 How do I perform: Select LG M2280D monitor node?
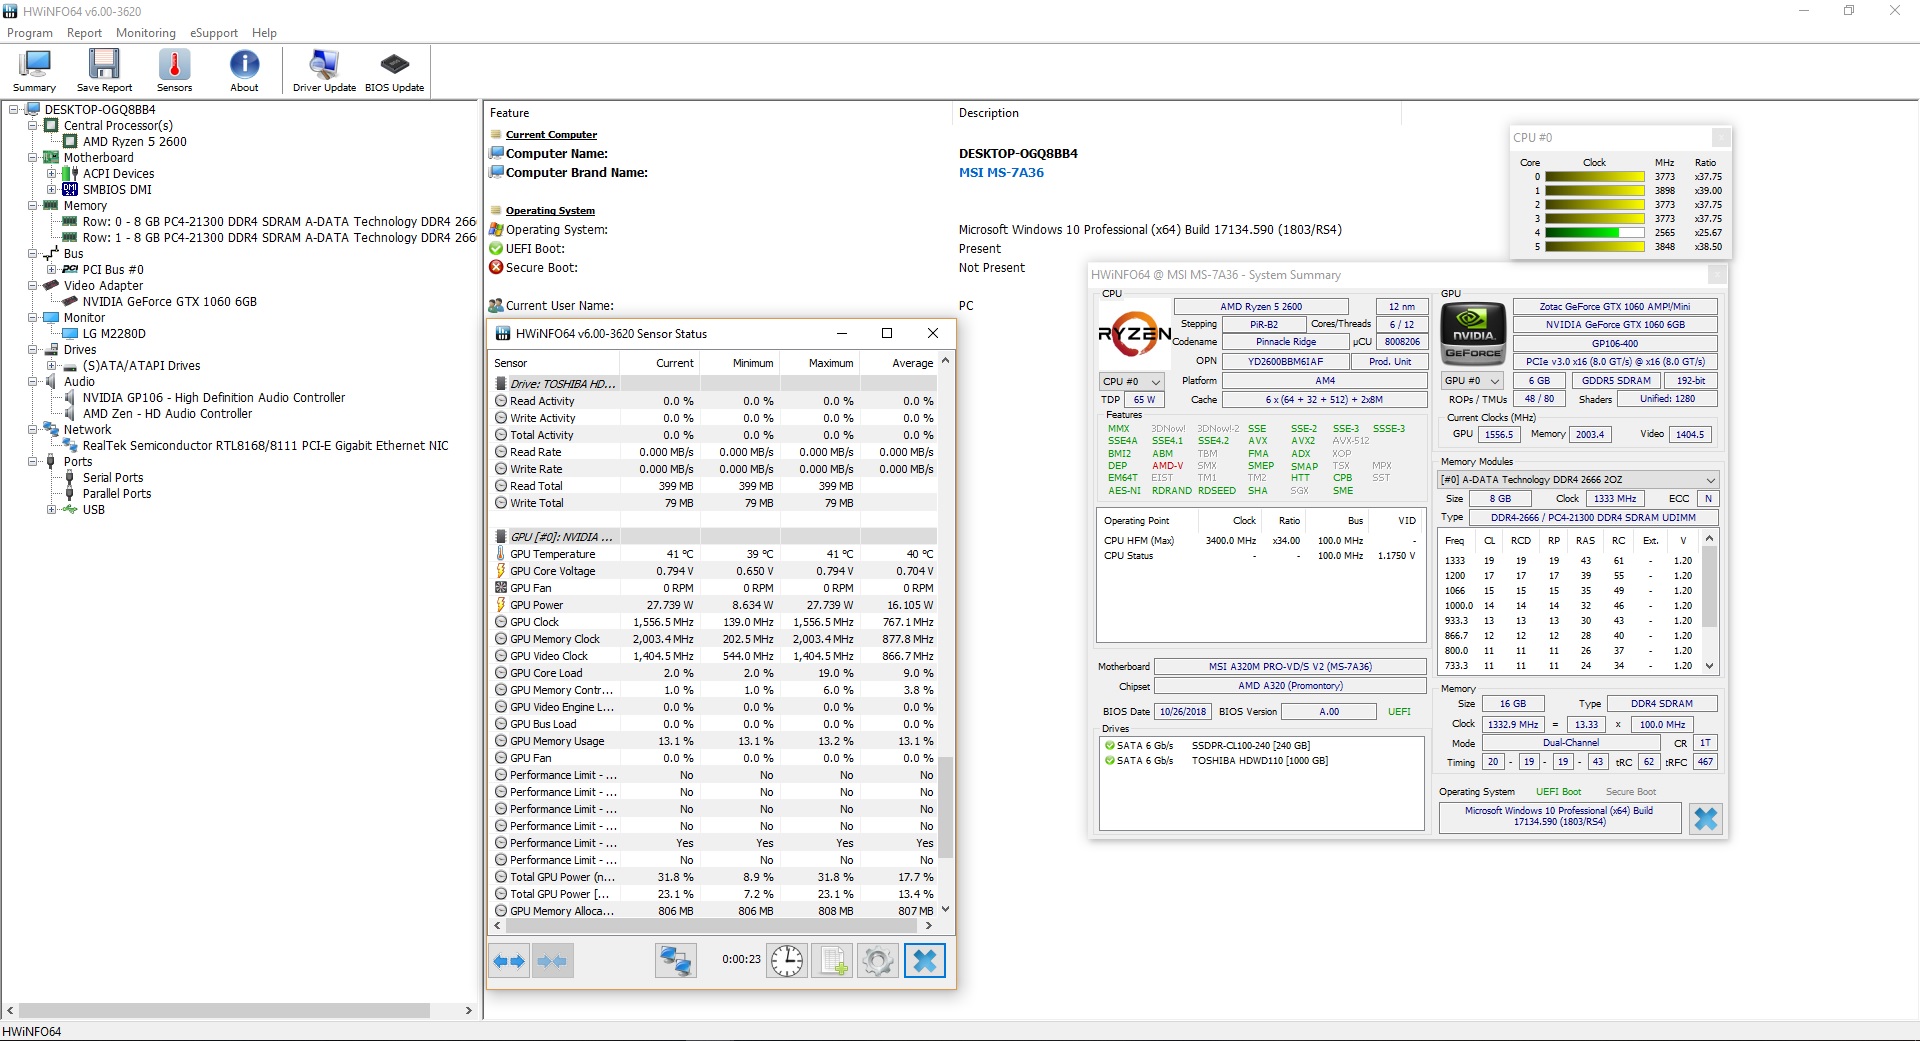114,334
